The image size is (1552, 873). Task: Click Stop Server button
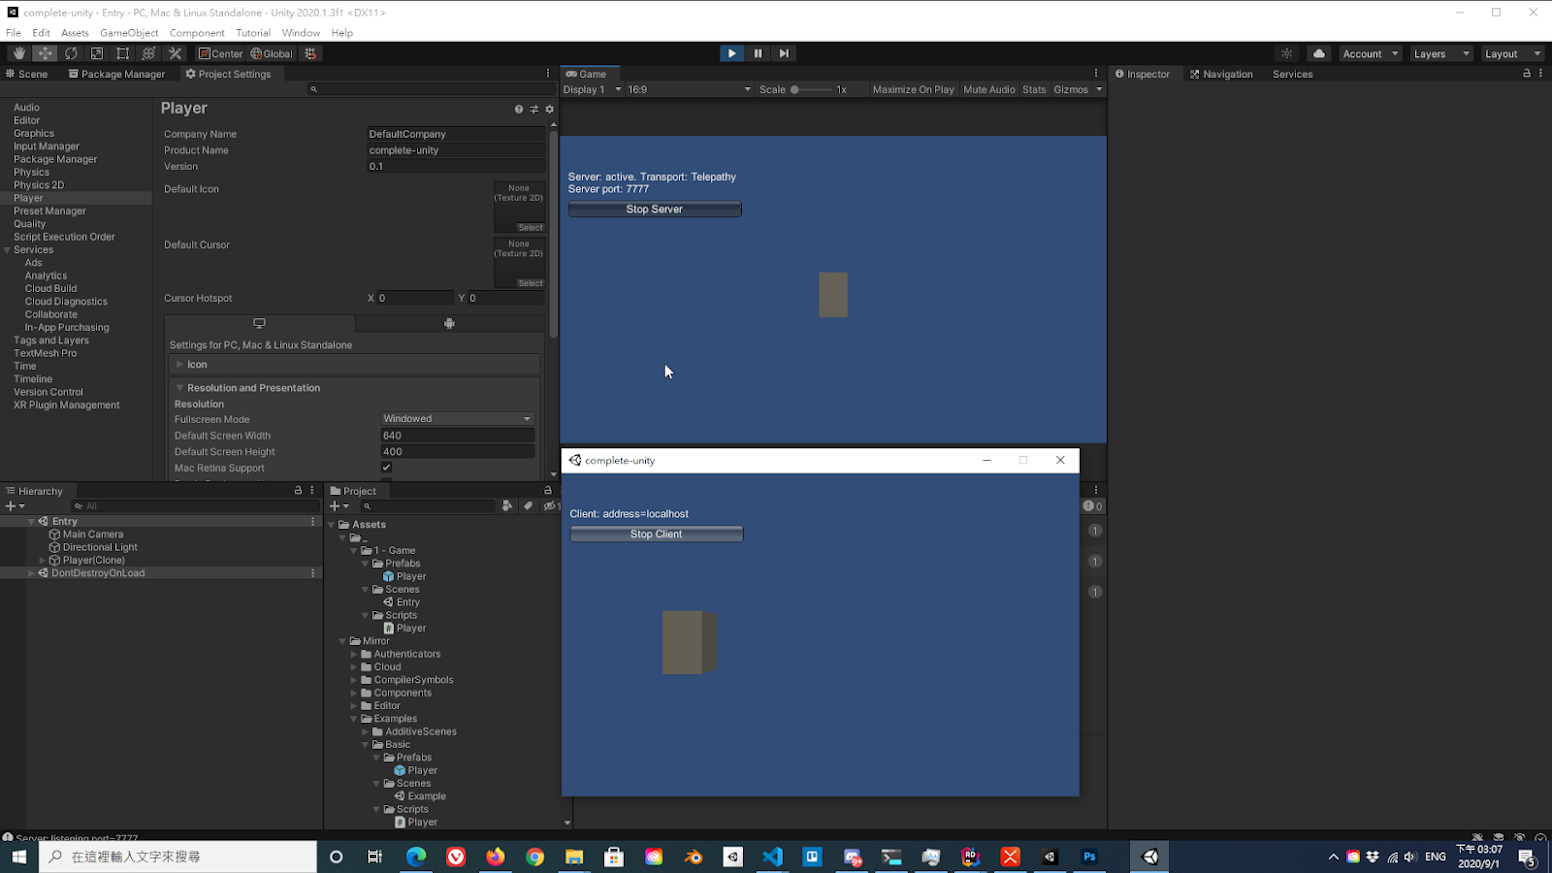coord(655,209)
